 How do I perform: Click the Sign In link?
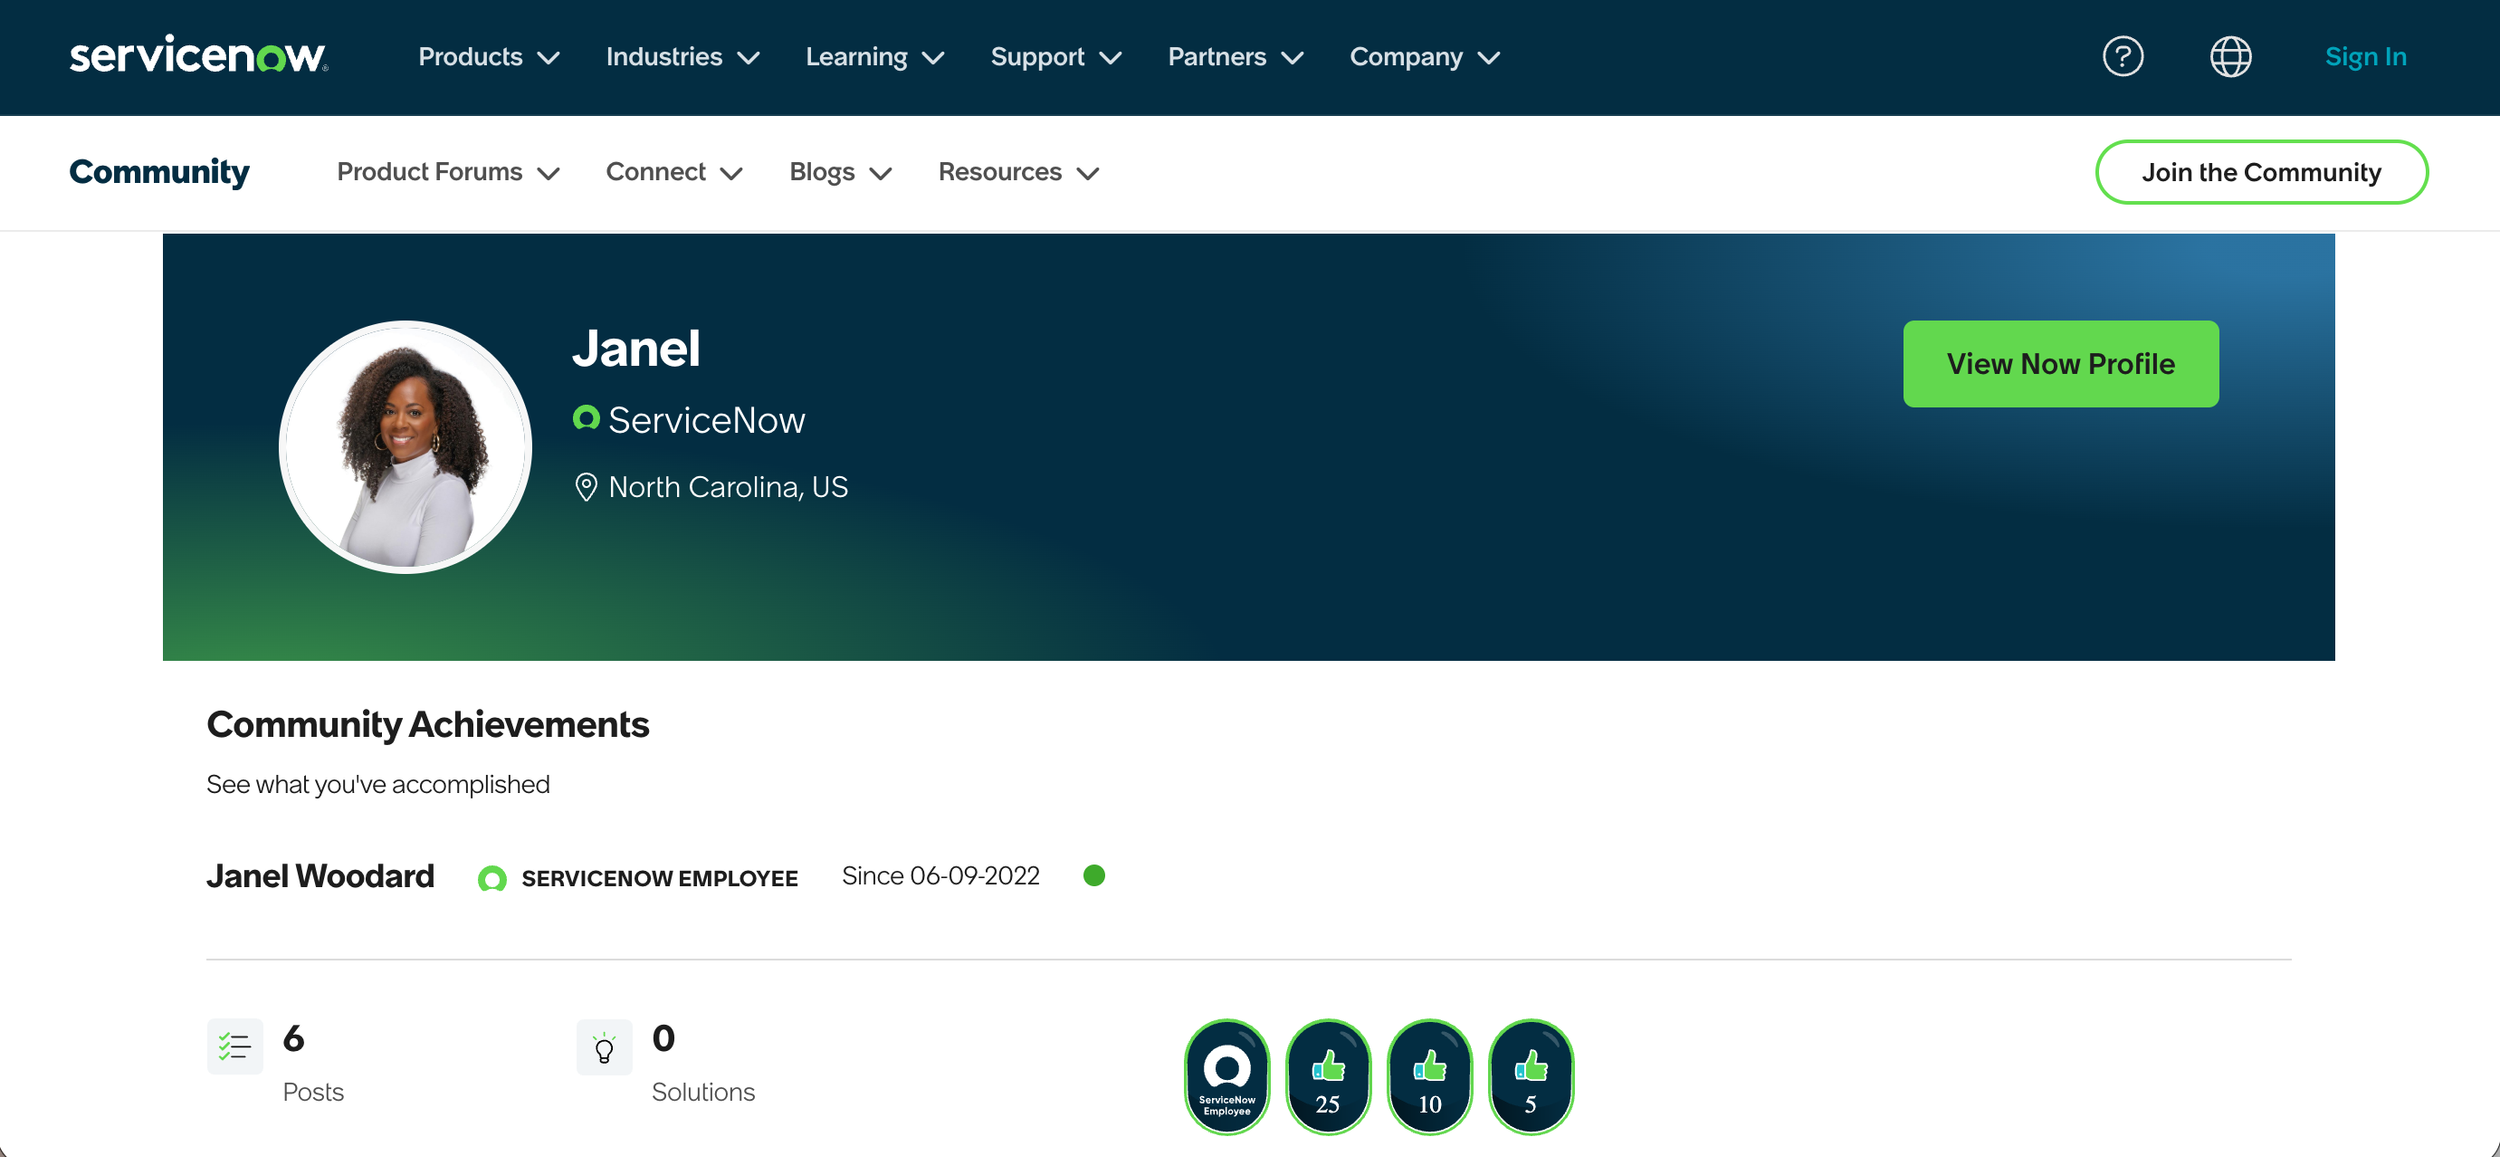point(2366,57)
